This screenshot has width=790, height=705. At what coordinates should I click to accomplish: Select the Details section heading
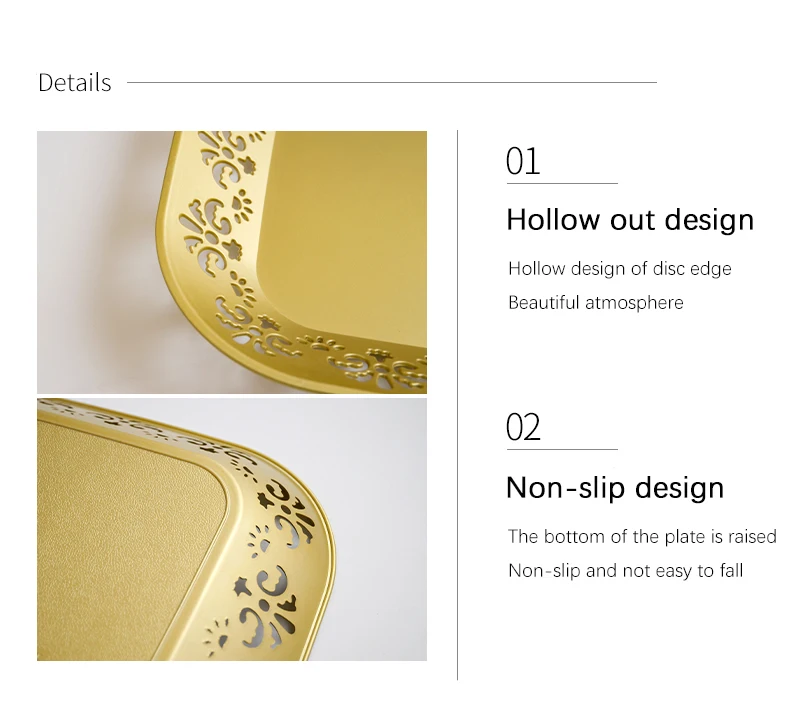(75, 83)
